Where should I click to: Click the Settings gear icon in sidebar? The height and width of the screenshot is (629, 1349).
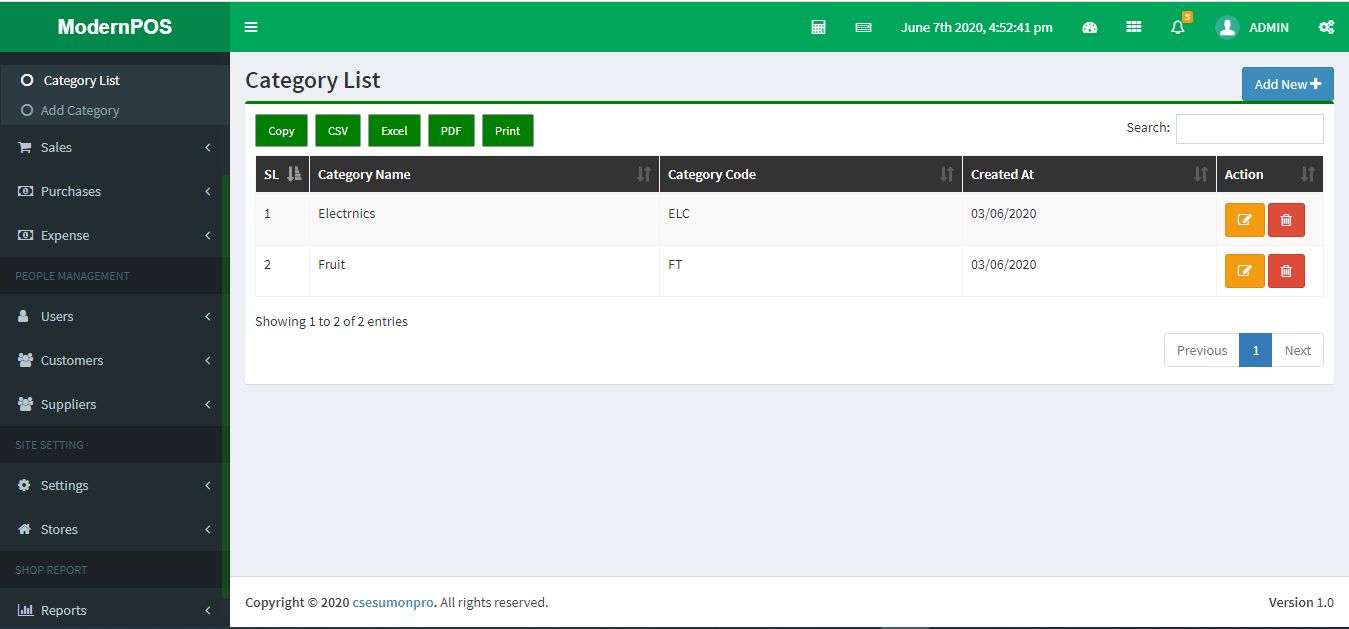[x=25, y=485]
